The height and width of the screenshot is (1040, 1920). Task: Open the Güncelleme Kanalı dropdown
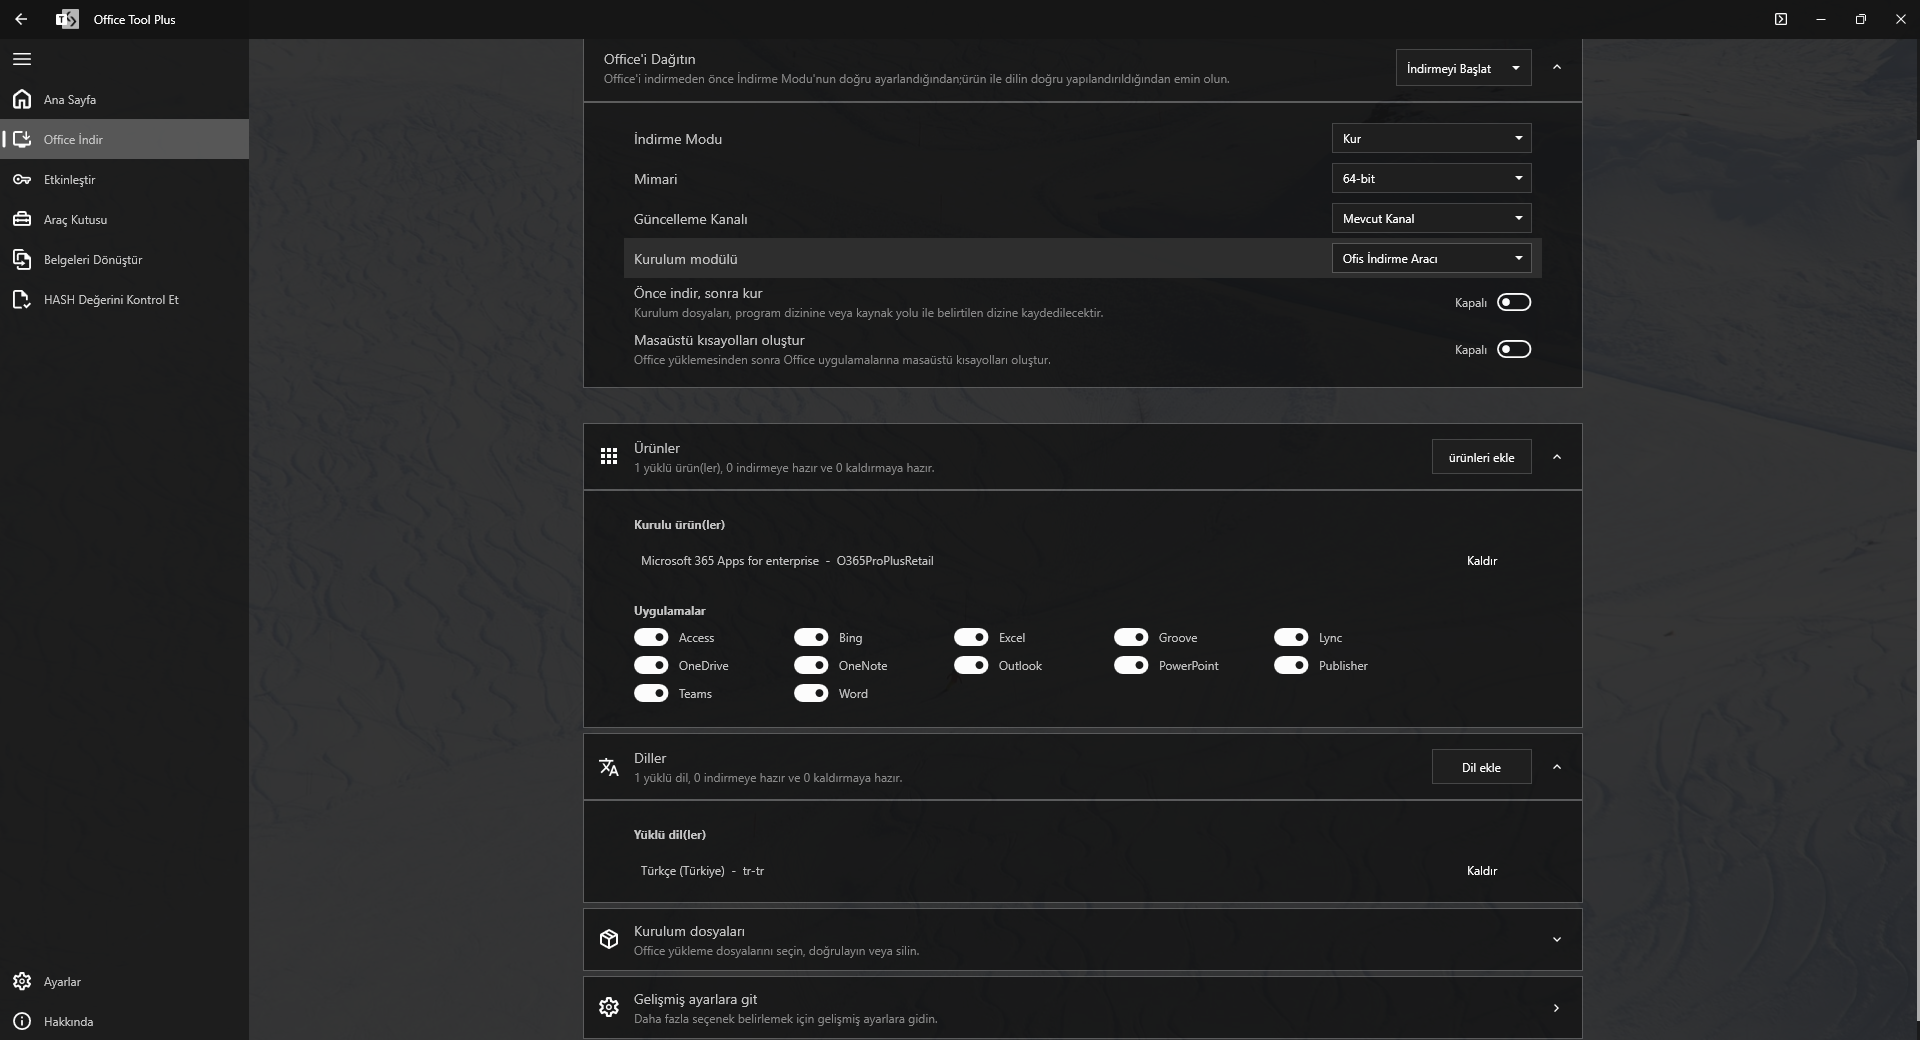(x=1431, y=218)
